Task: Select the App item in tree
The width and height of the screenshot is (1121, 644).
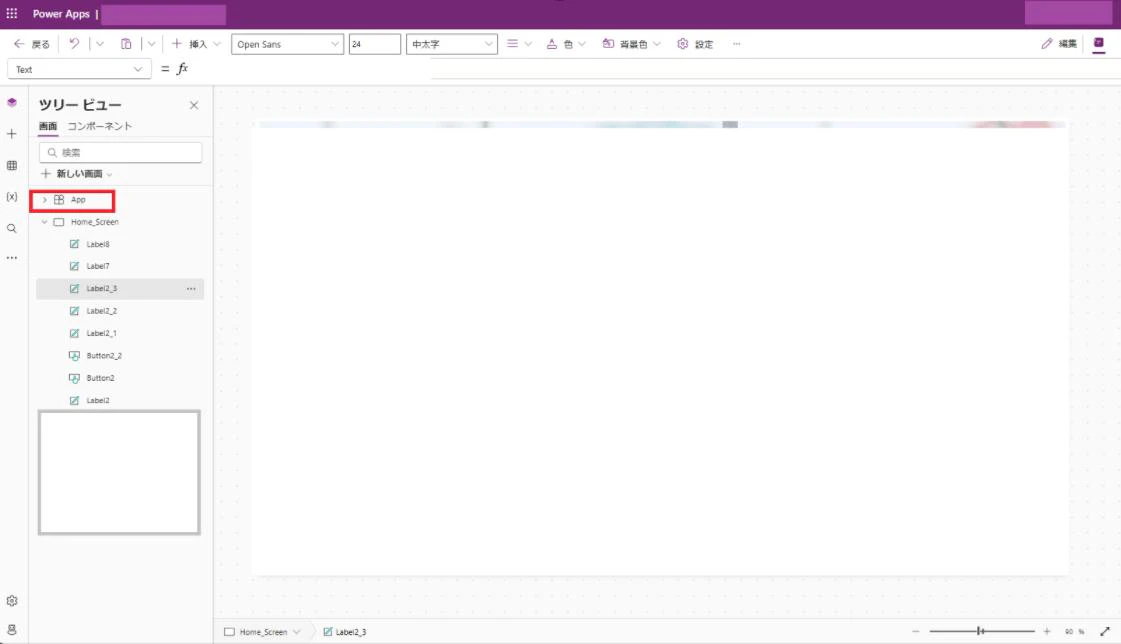Action: (x=78, y=200)
